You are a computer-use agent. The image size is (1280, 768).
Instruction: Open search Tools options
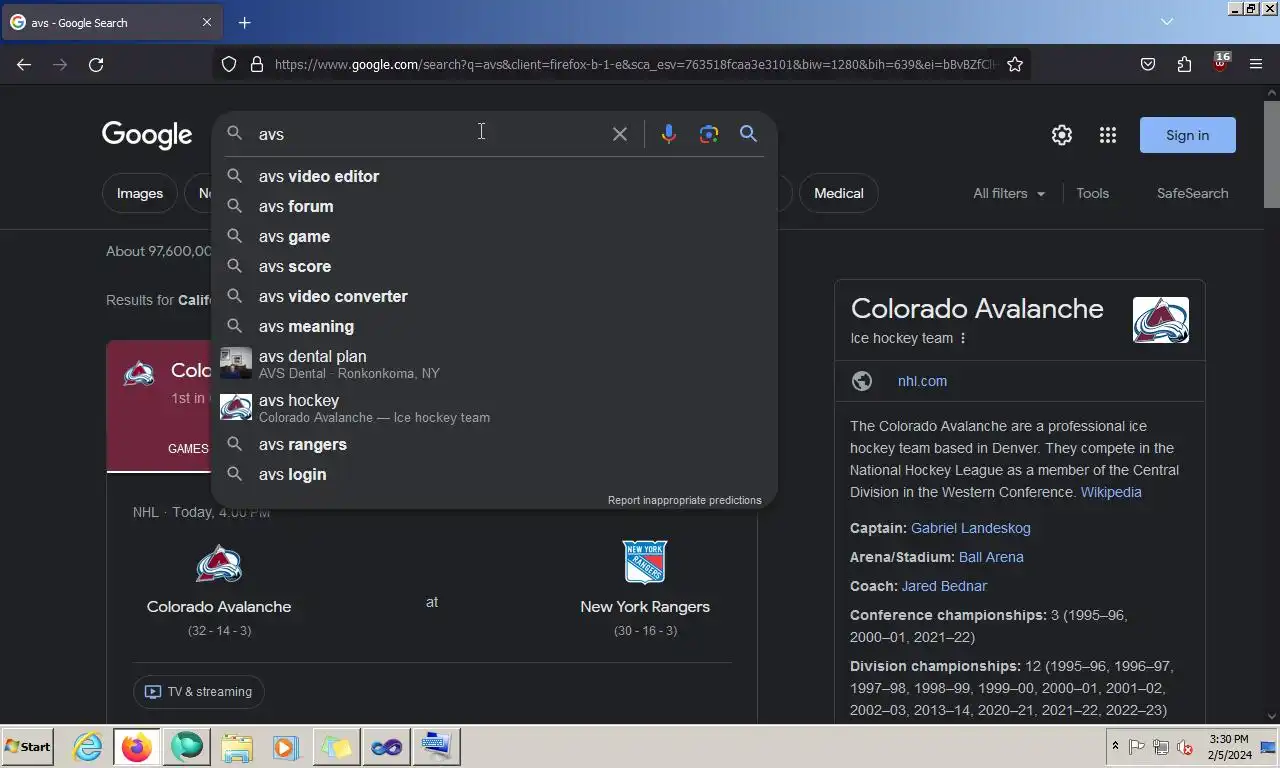coord(1092,193)
